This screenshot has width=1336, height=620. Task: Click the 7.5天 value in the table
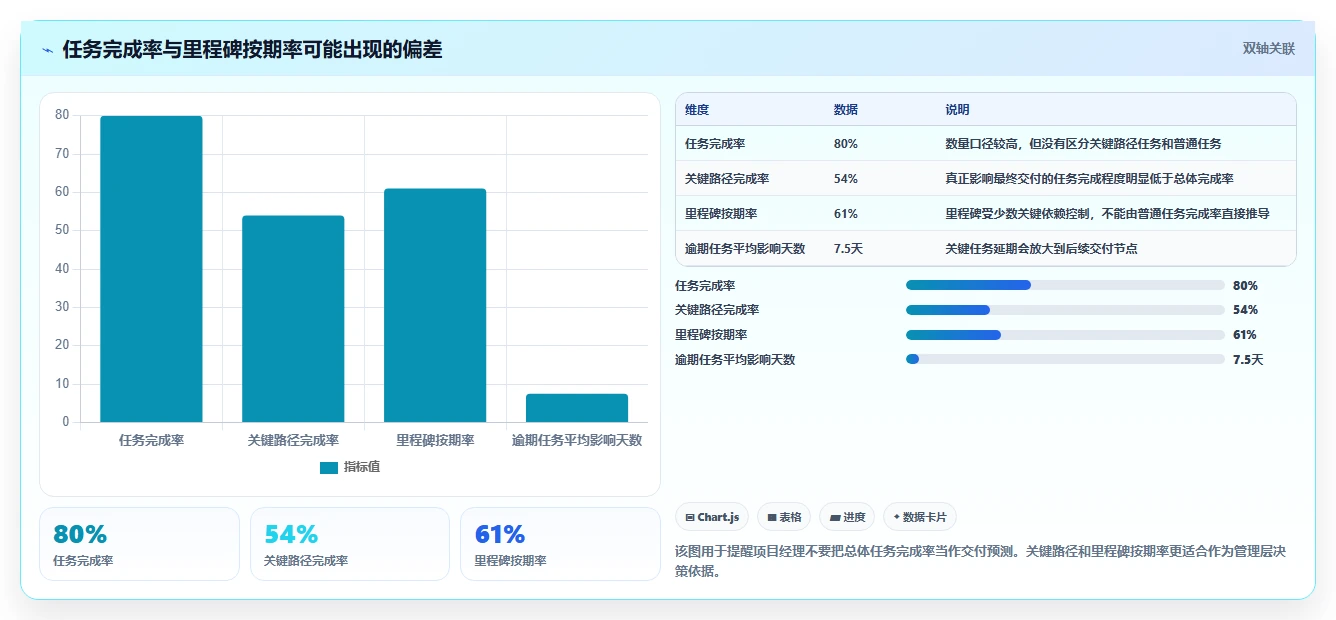click(848, 249)
